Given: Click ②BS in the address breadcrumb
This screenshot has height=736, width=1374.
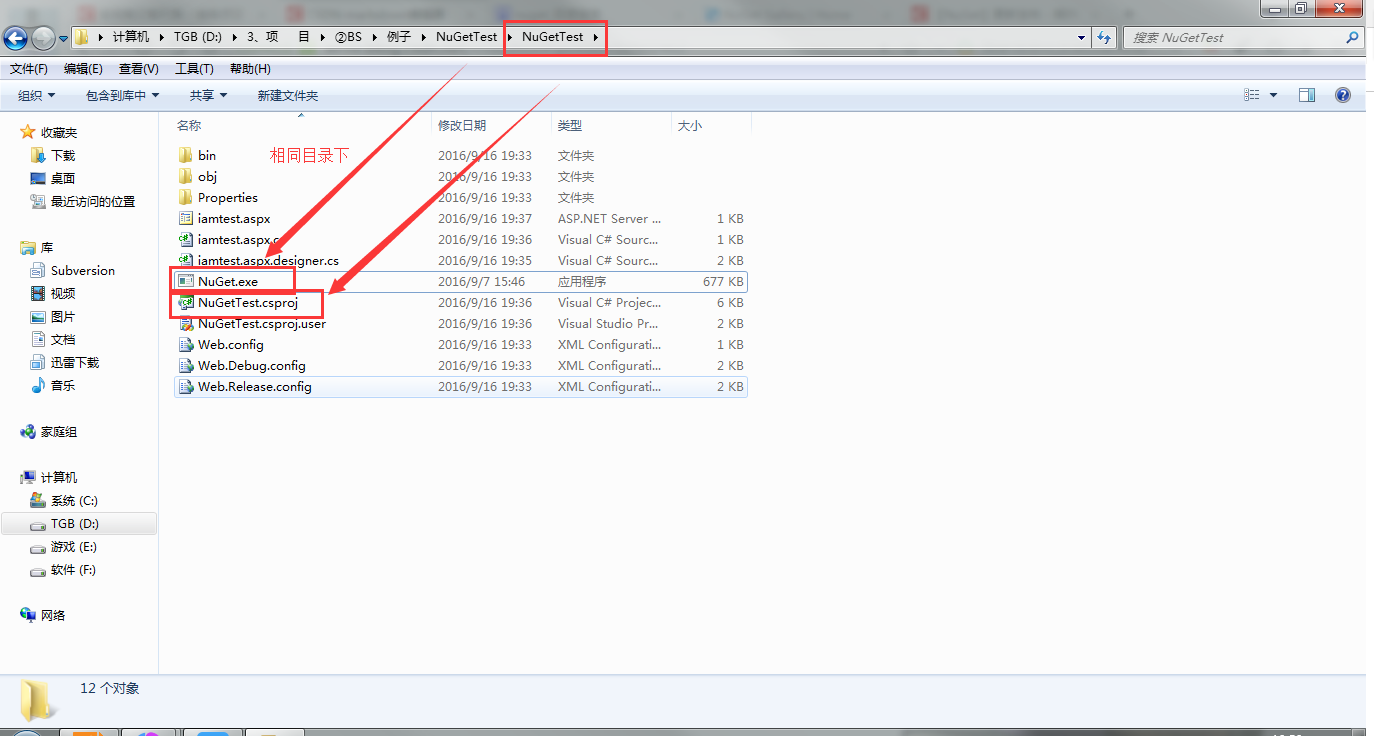Looking at the screenshot, I should pos(348,36).
